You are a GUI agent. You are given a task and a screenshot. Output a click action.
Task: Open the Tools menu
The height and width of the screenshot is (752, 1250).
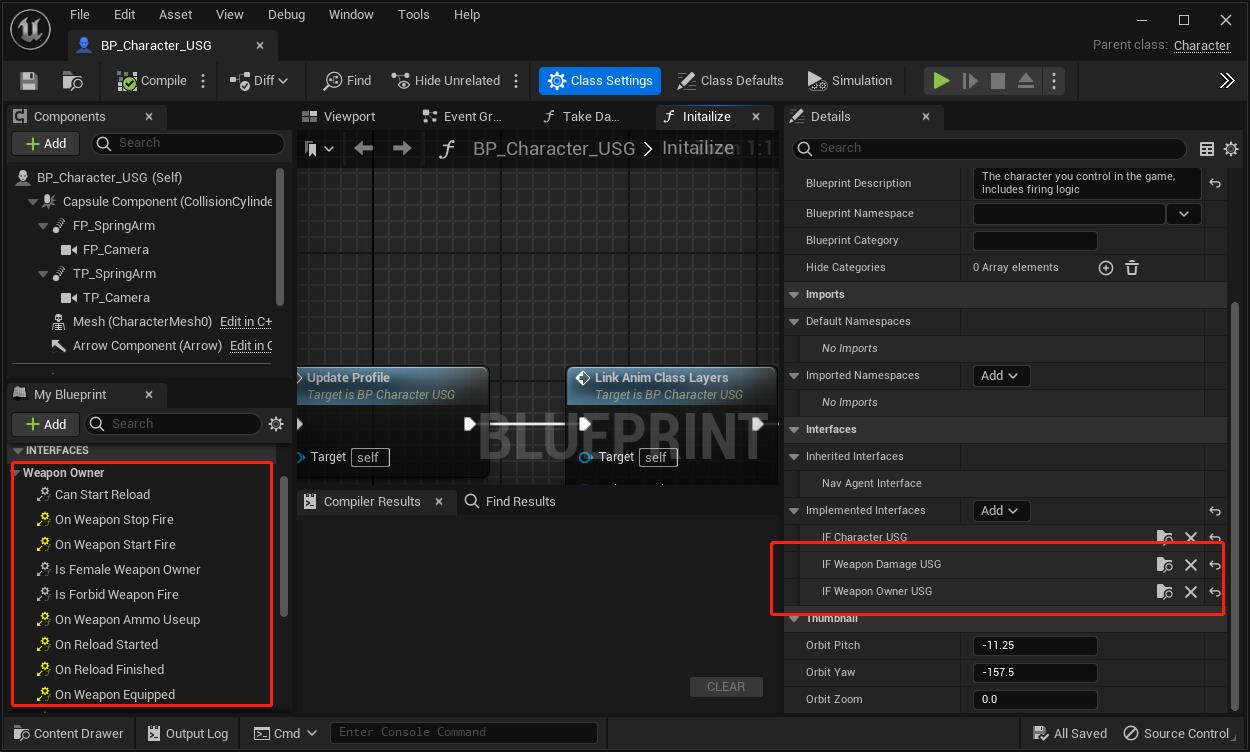coord(414,14)
